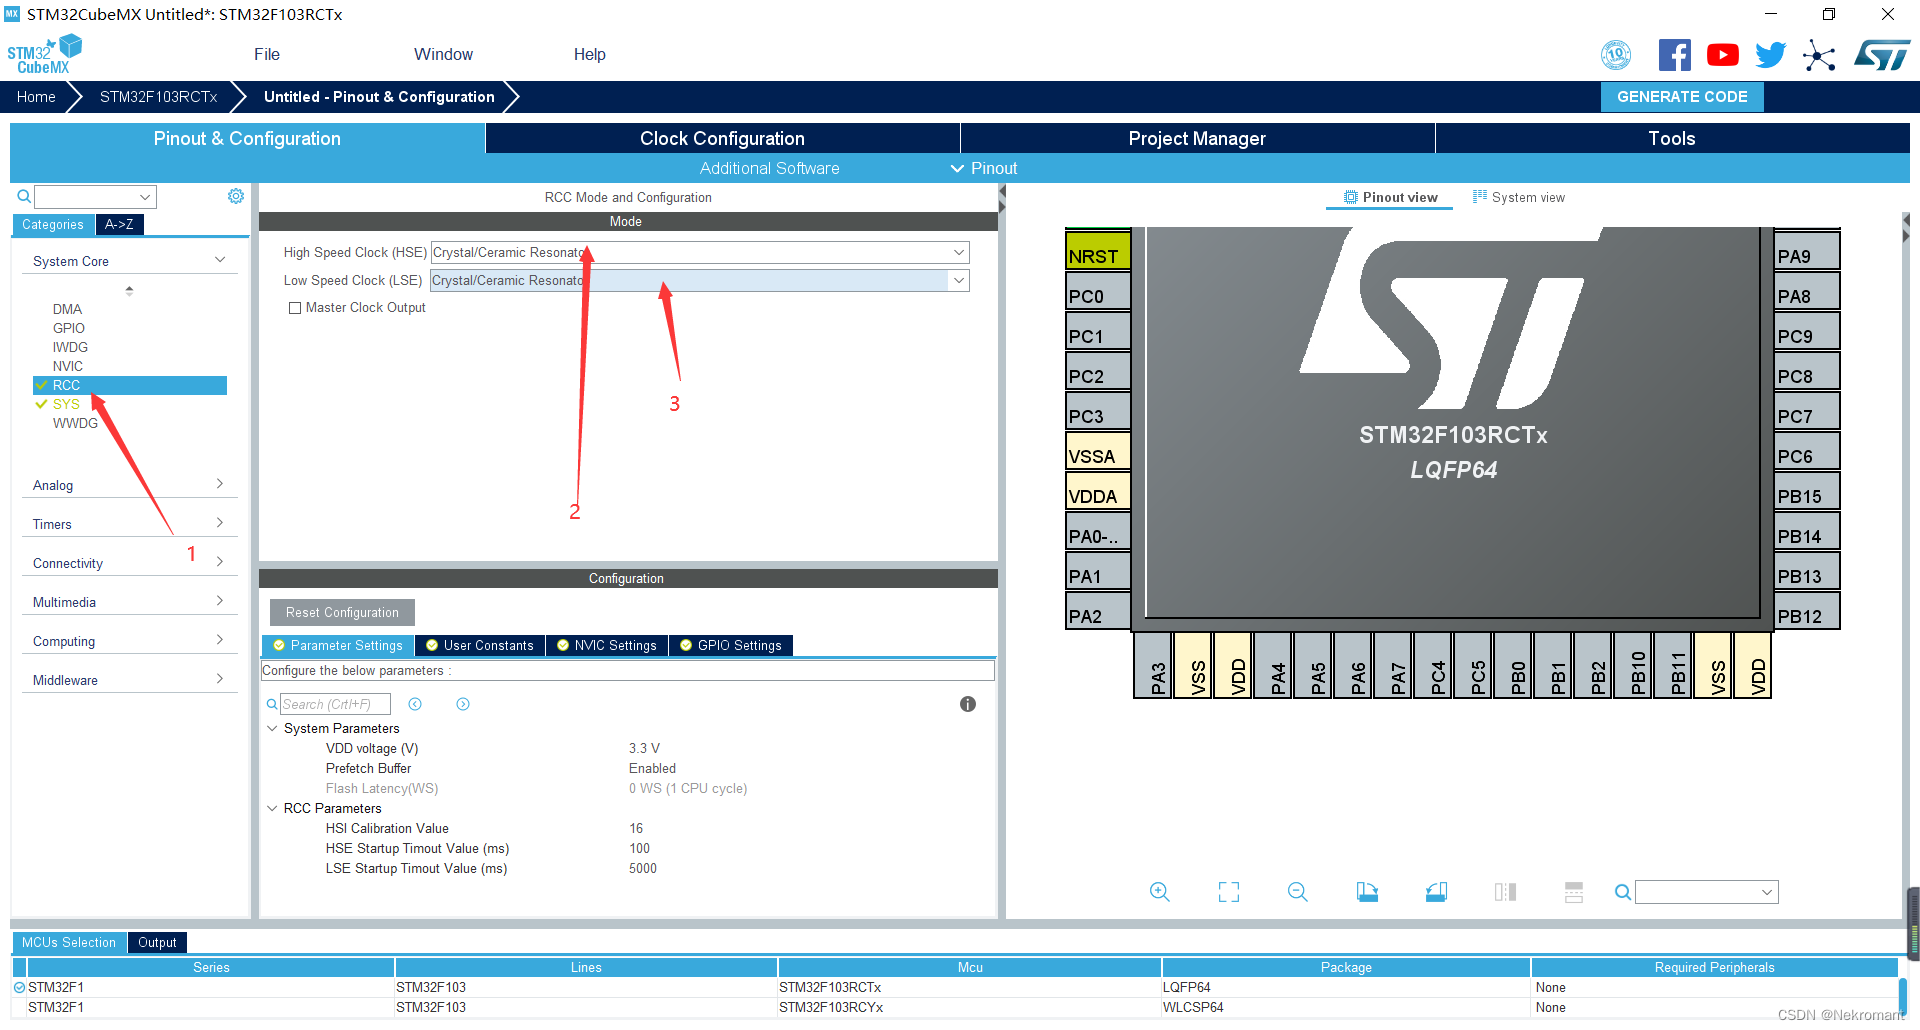Click the peripheral search magnifier icon
This screenshot has height=1030, width=1920.
point(24,196)
